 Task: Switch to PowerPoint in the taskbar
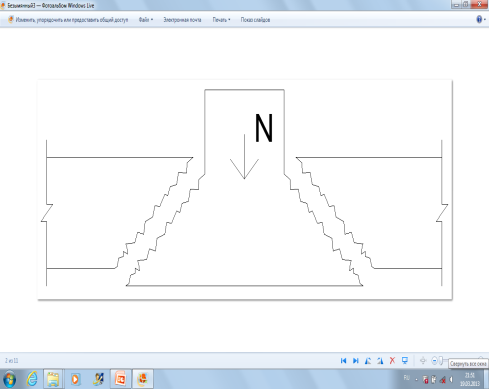(120, 379)
